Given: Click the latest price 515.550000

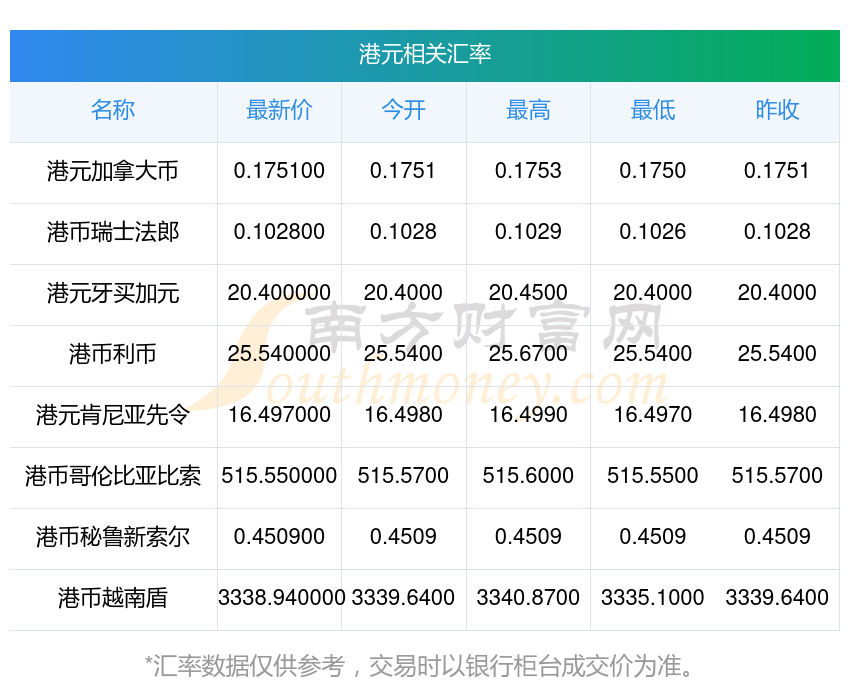Looking at the screenshot, I should click(279, 476).
